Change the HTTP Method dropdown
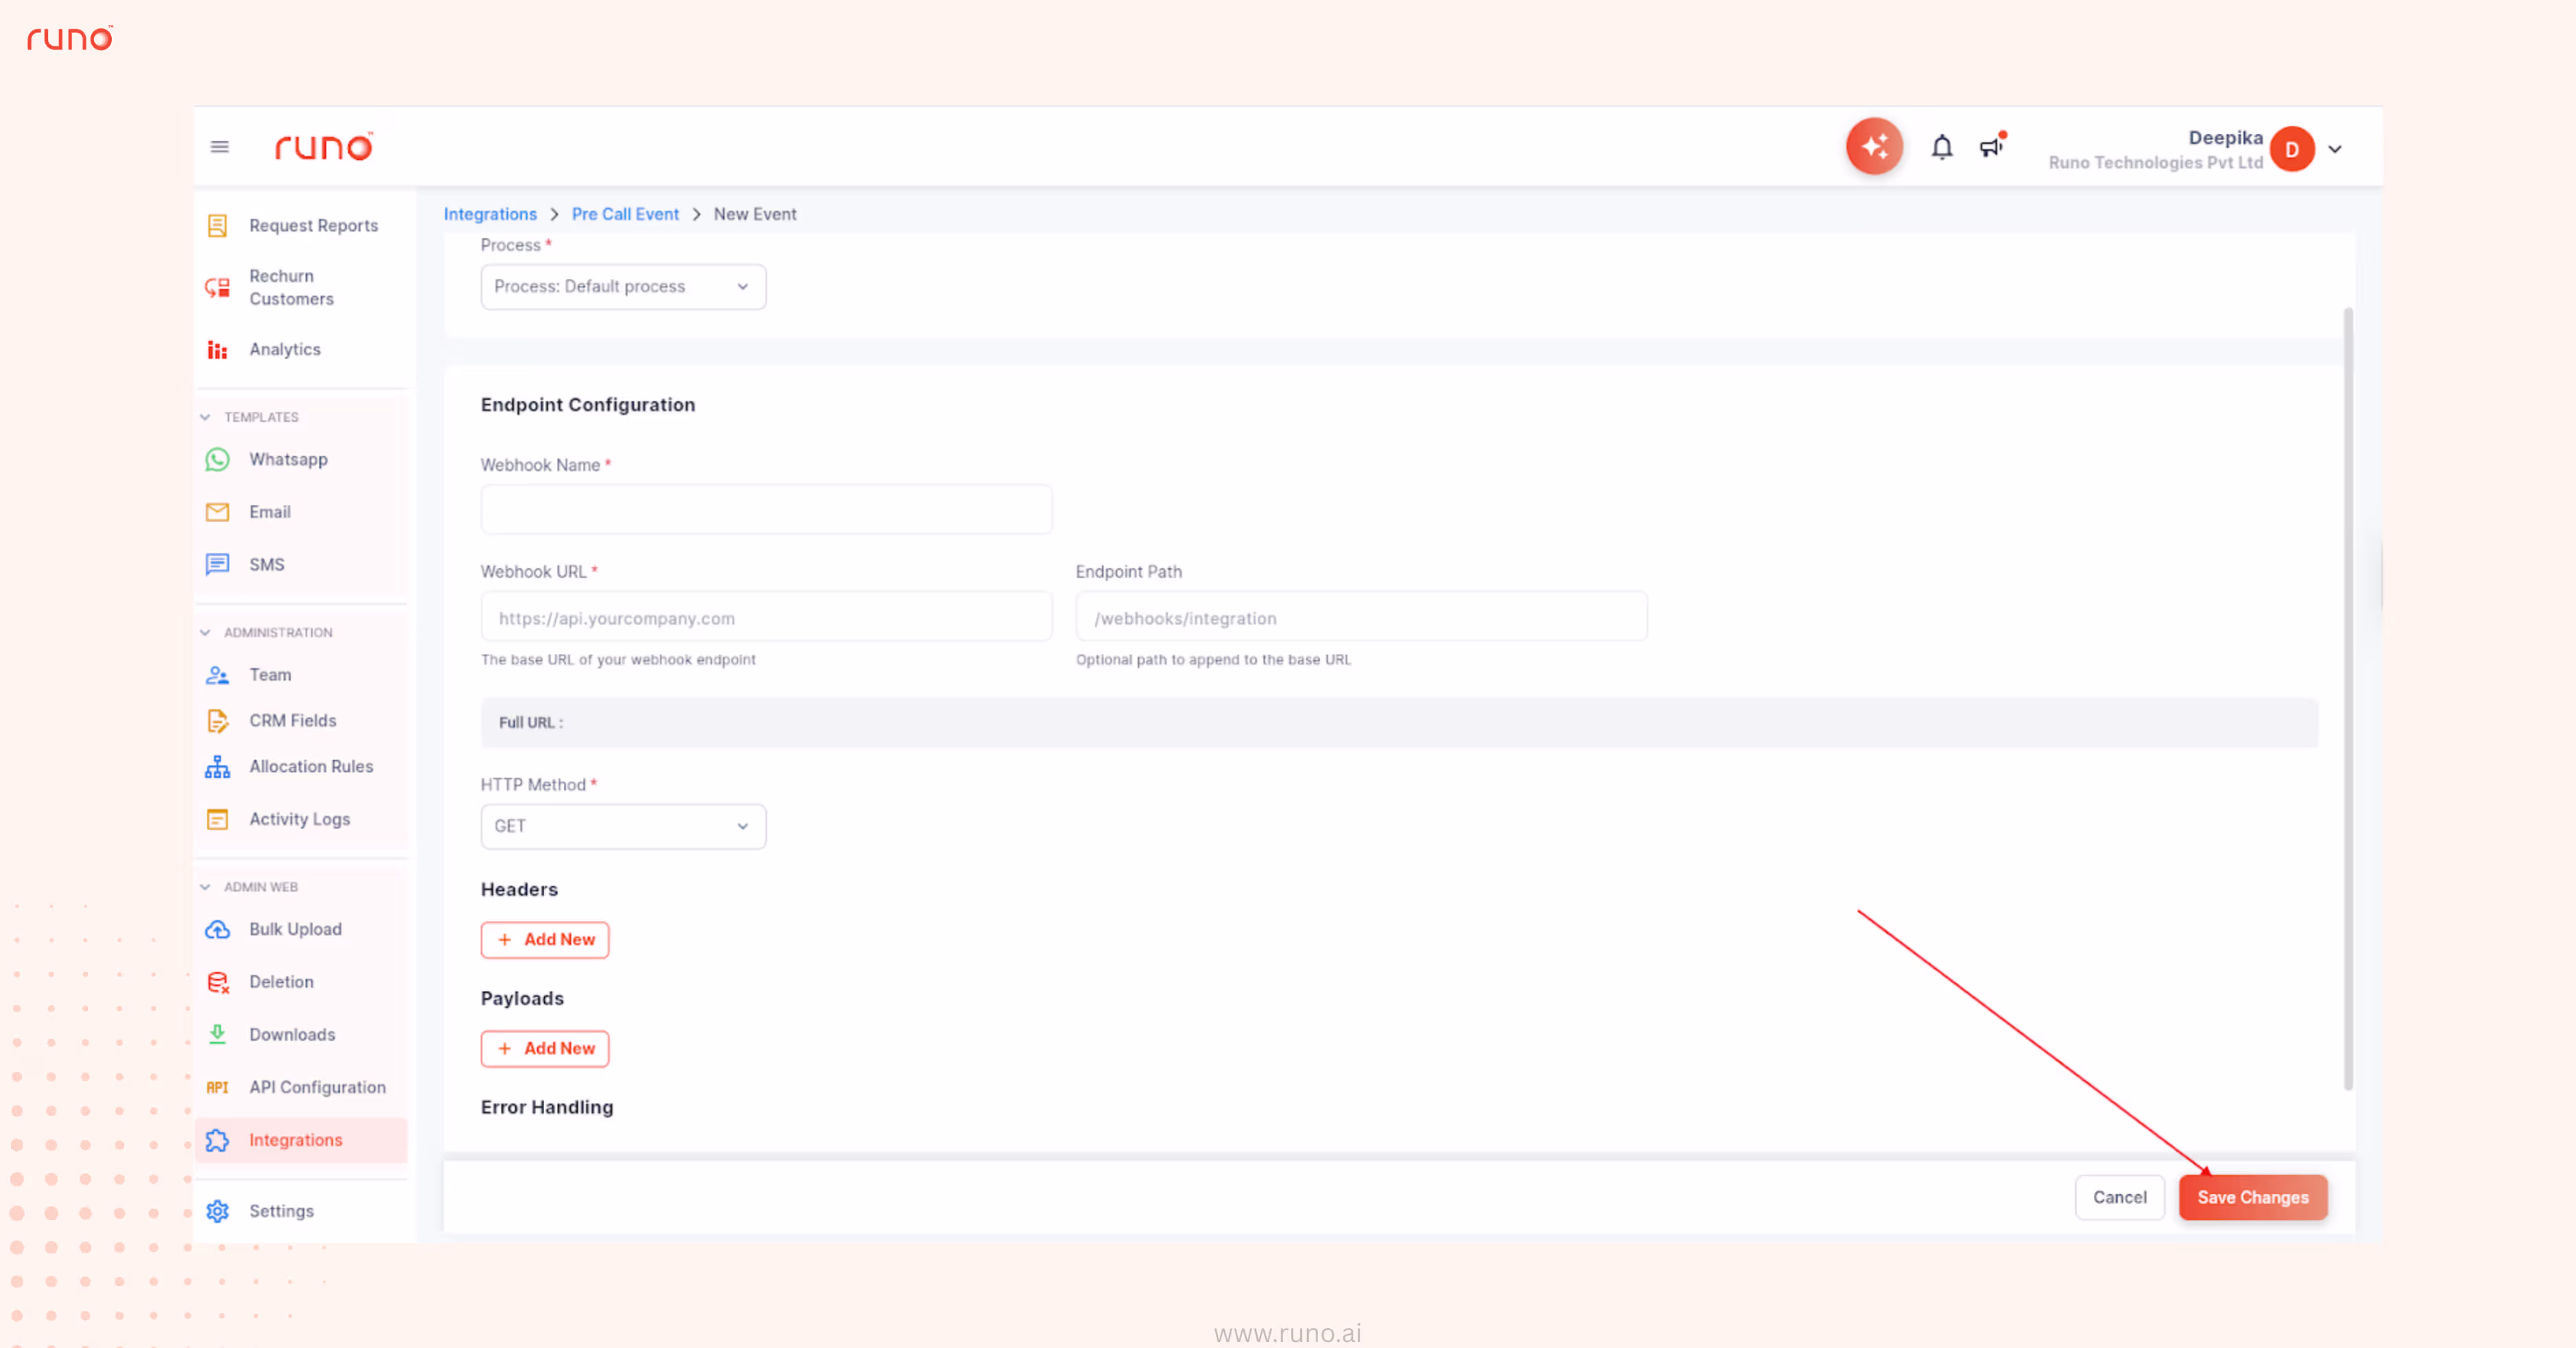This screenshot has height=1348, width=2576. (x=622, y=826)
